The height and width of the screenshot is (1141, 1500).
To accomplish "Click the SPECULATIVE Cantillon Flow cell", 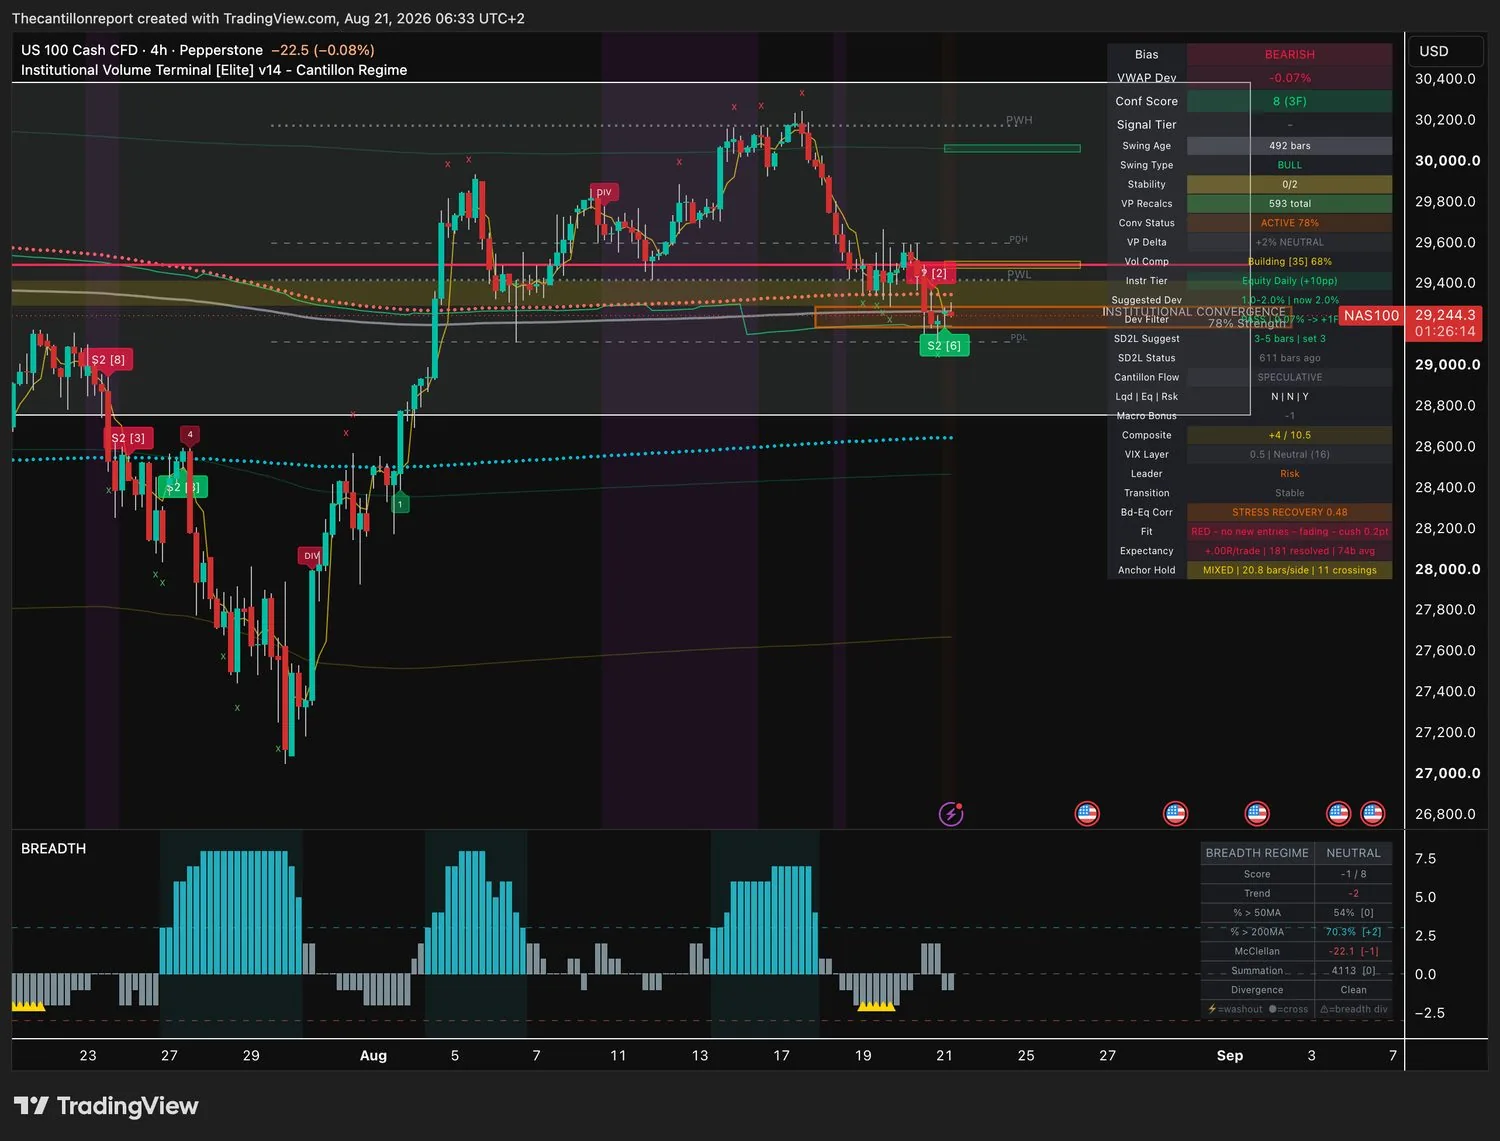I will coord(1289,377).
